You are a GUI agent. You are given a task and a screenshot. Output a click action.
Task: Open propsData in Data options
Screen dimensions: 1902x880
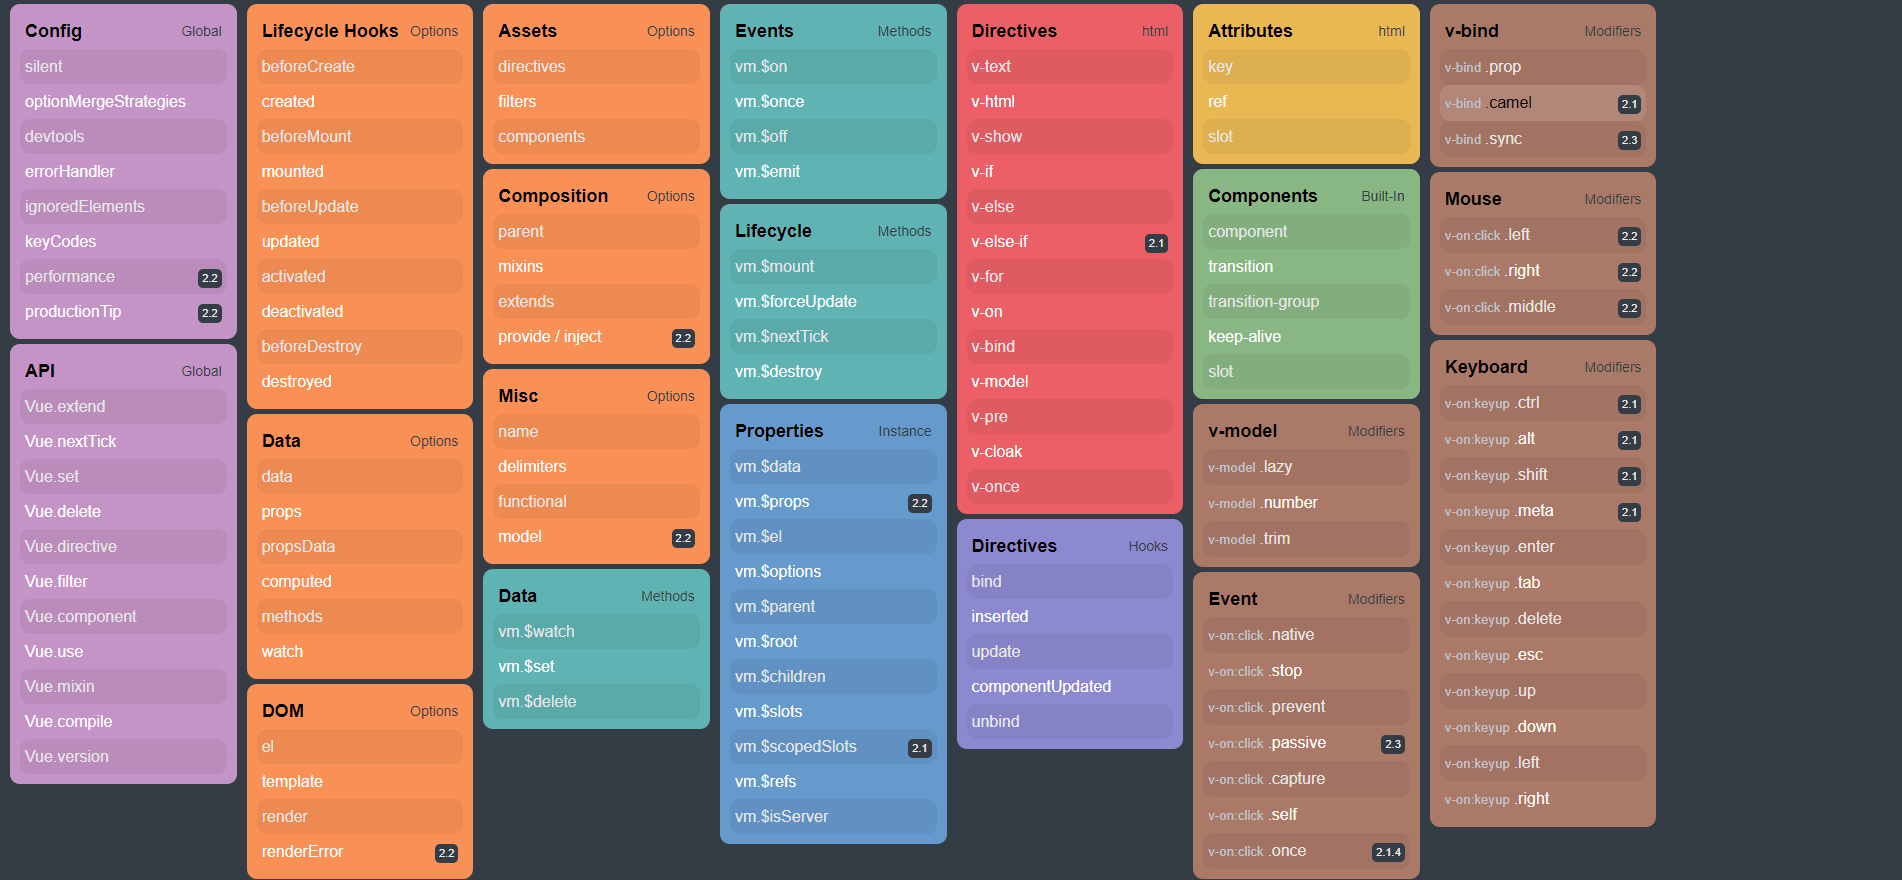click(360, 547)
